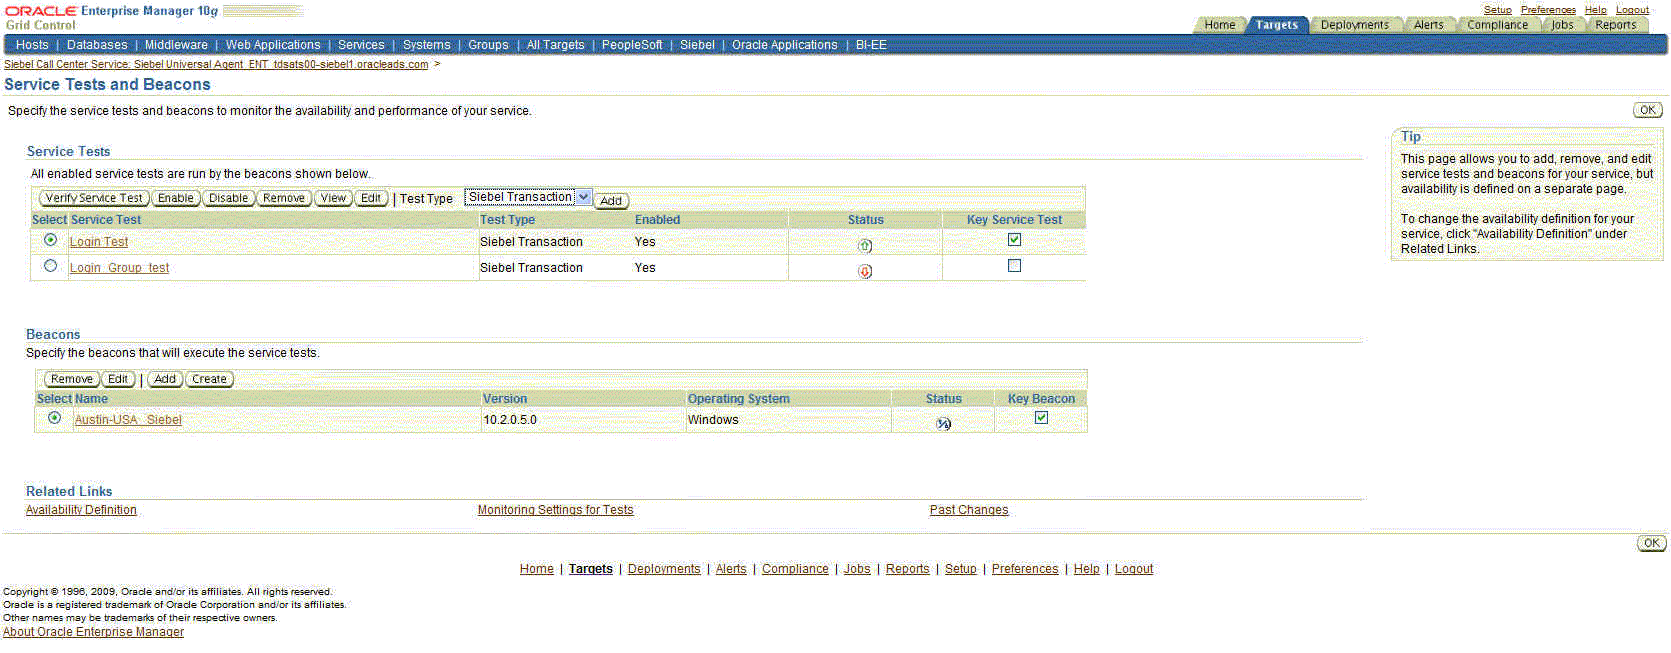Click the Preferences link in the header
This screenshot has width=1671, height=653.
point(1548,10)
